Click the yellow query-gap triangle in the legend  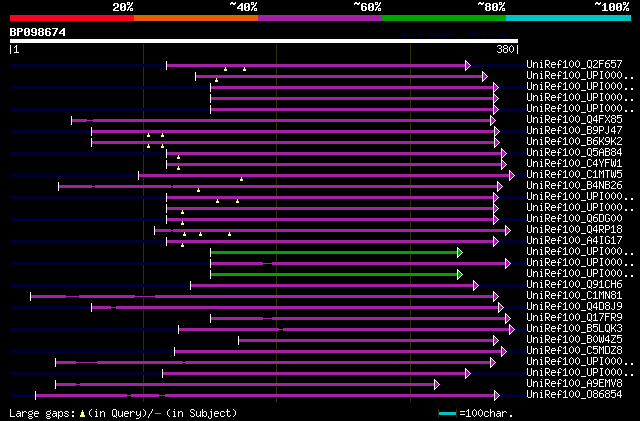click(82, 414)
